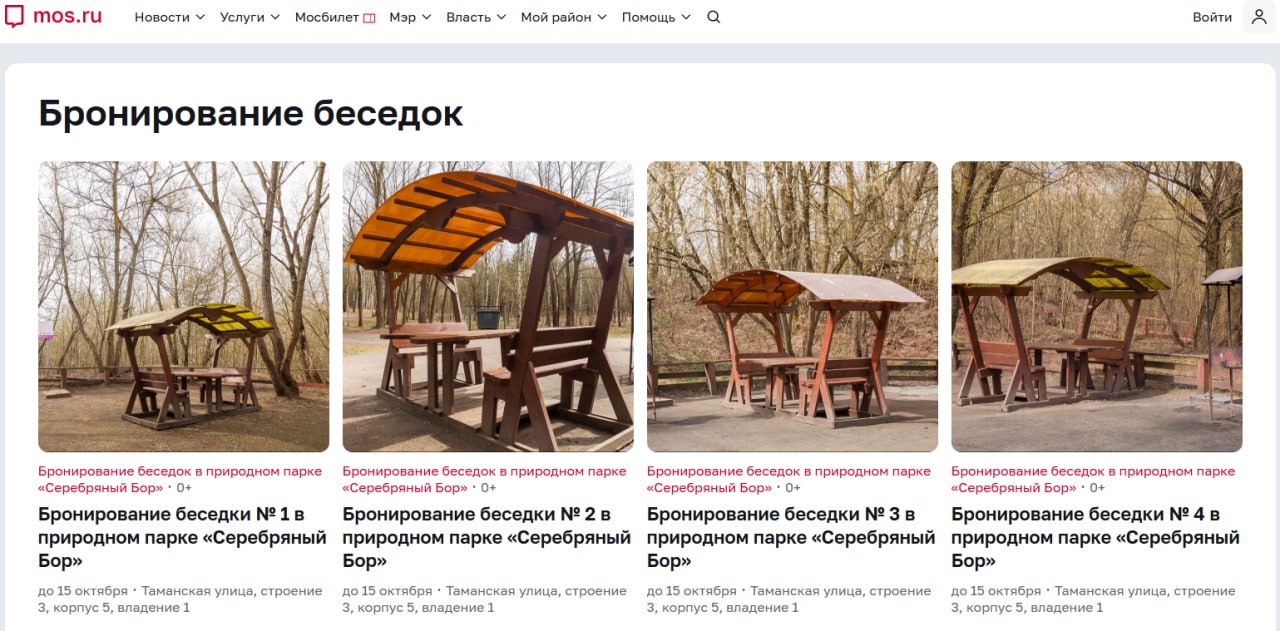Open Бронирование беседки № 2 title link
The width and height of the screenshot is (1280, 631).
(487, 538)
